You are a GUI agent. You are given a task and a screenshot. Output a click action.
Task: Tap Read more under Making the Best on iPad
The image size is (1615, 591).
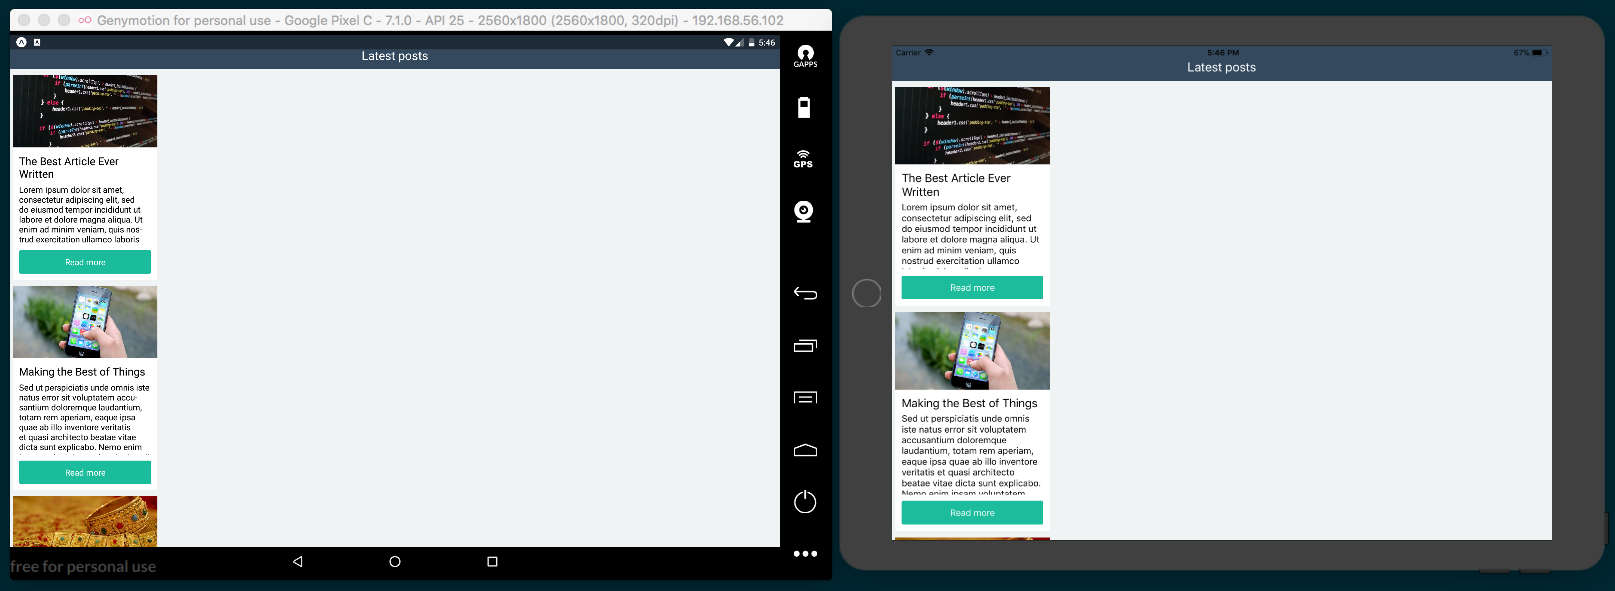click(972, 513)
